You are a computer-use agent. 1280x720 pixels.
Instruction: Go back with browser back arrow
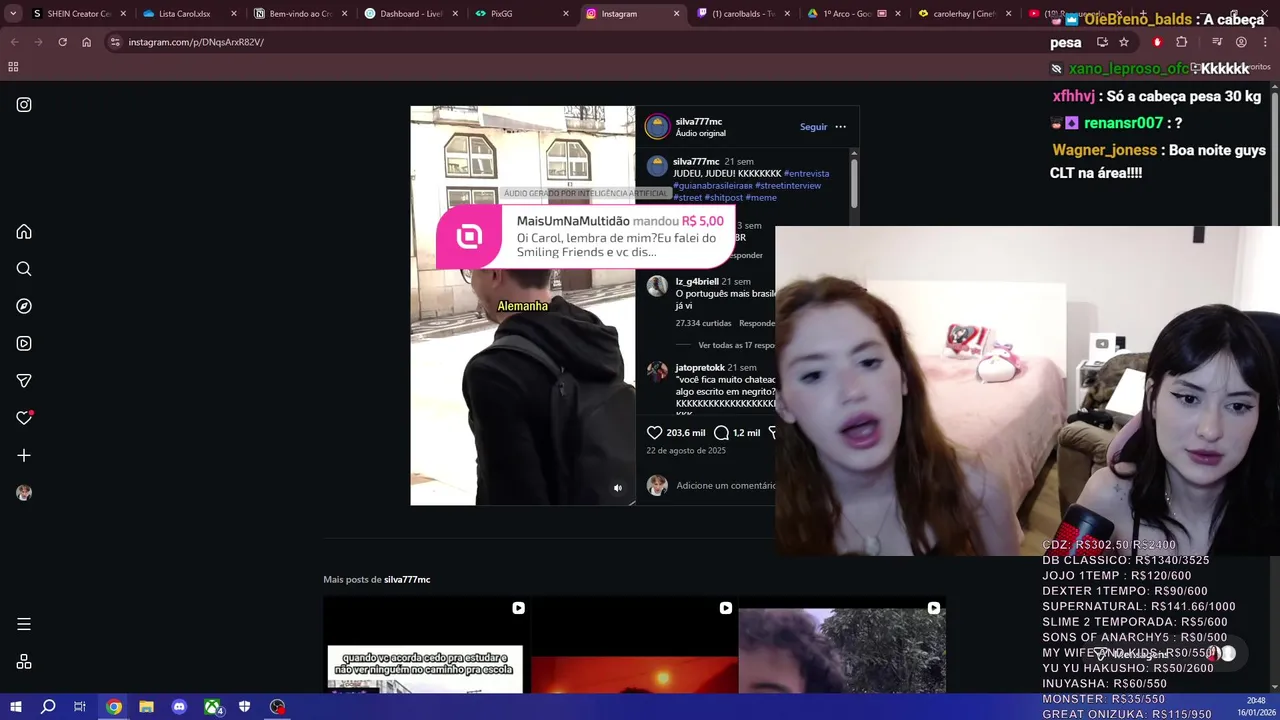(14, 42)
